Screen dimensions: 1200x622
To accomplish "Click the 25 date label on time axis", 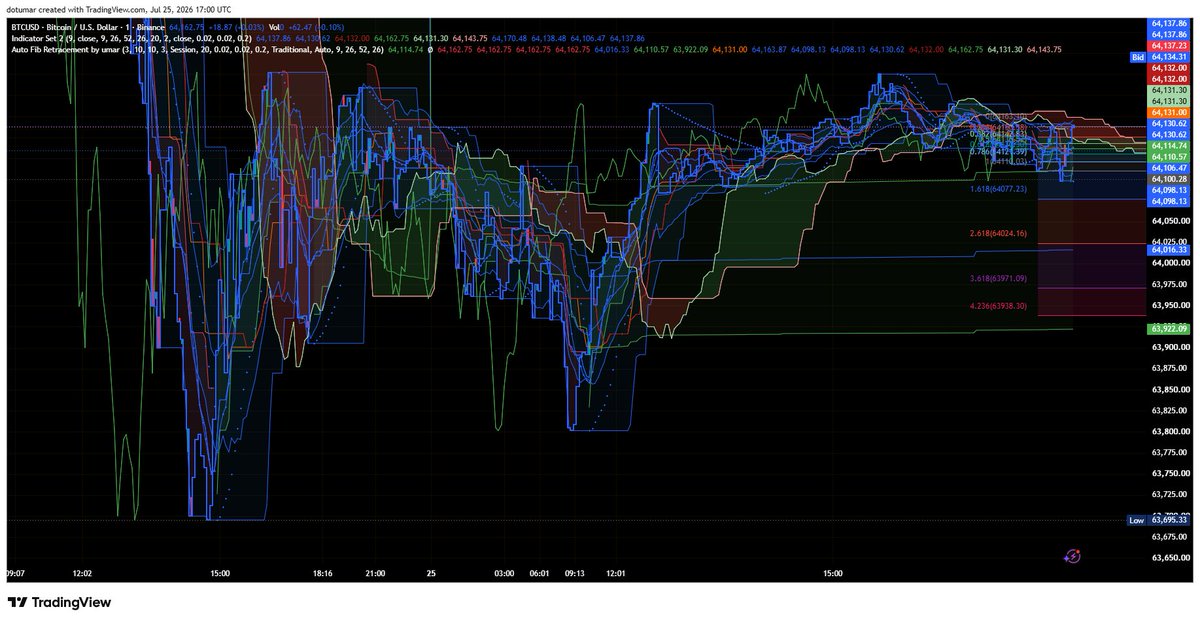I will click(431, 574).
